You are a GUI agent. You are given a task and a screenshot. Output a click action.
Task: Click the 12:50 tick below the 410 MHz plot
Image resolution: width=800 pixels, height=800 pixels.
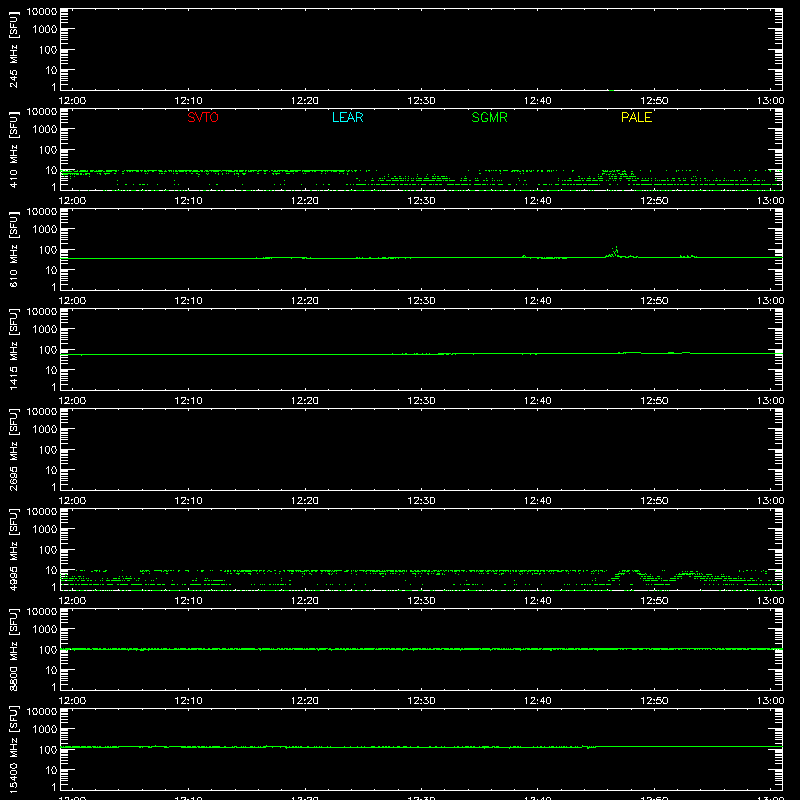pyautogui.click(x=654, y=201)
